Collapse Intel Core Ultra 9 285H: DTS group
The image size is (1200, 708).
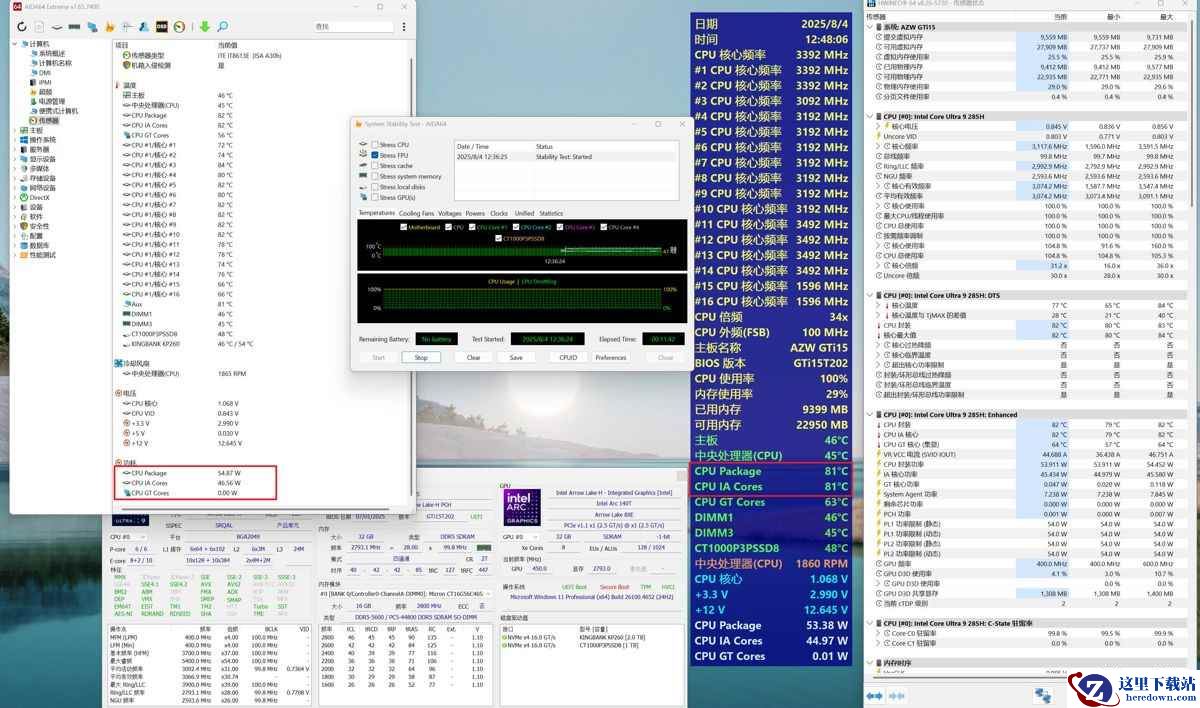pos(870,296)
